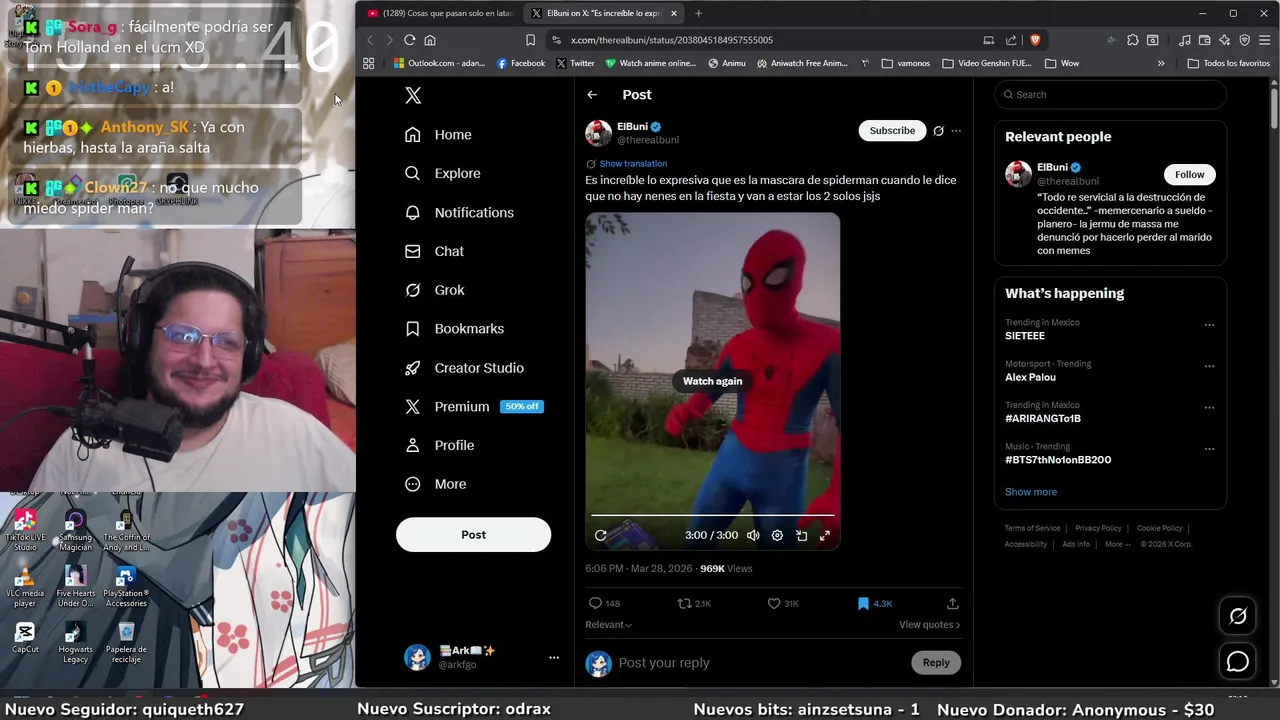
Task: Open Chat in the X sidebar
Action: tap(434, 251)
